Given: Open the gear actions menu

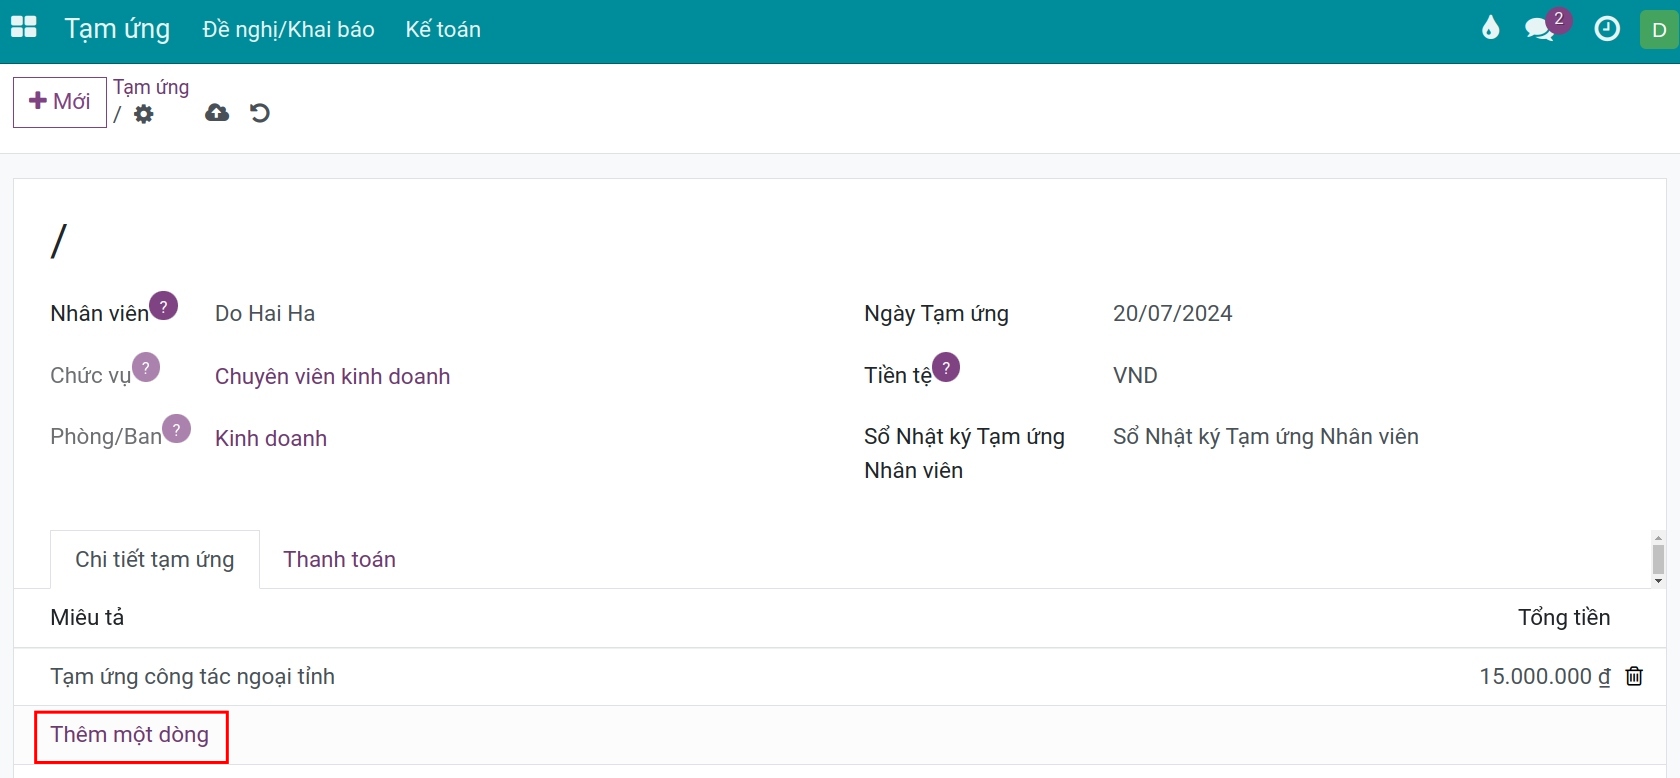Looking at the screenshot, I should coord(144,114).
